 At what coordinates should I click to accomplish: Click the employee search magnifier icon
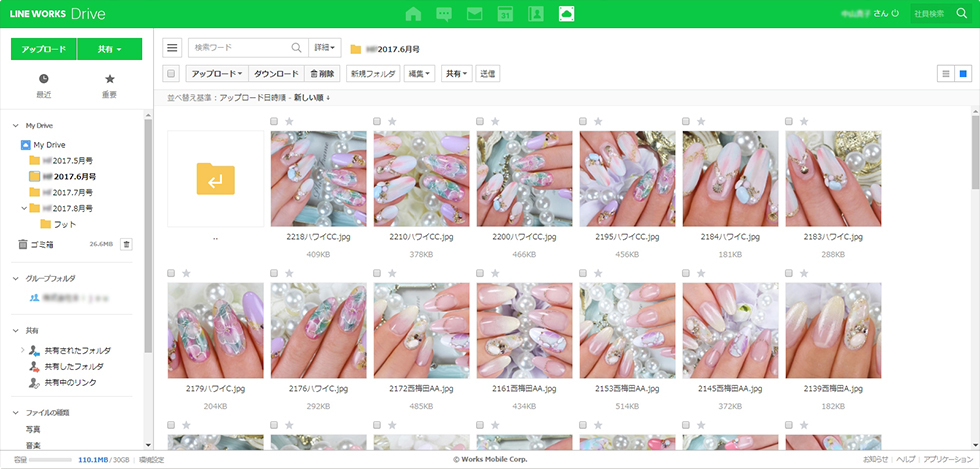pyautogui.click(x=961, y=13)
